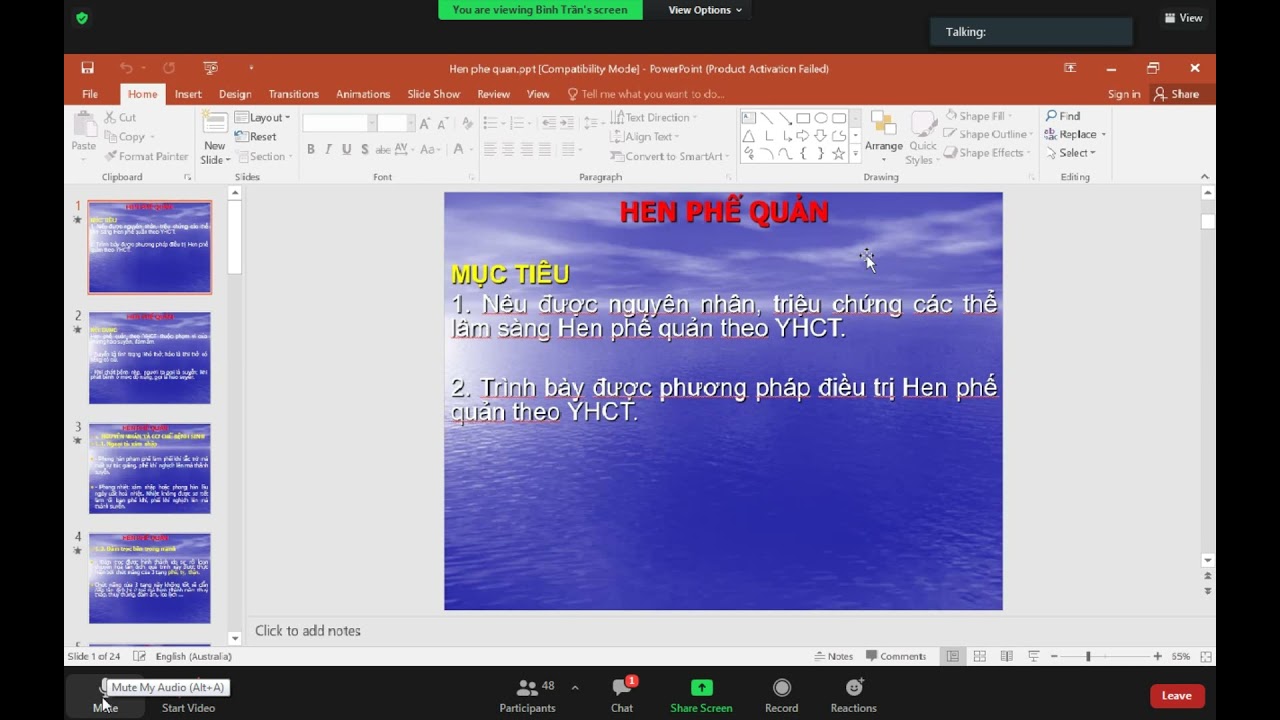Click Sign in link

(x=1124, y=94)
